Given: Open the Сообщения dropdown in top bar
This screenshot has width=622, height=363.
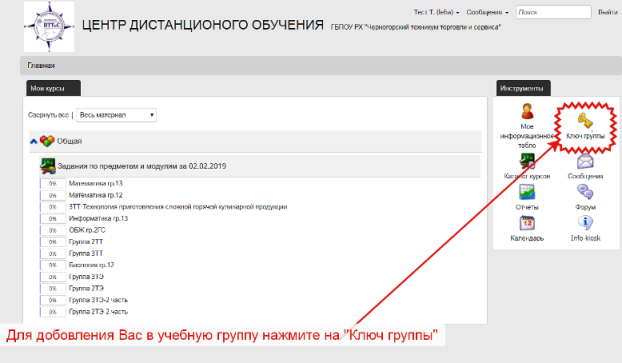Looking at the screenshot, I should click(x=487, y=12).
